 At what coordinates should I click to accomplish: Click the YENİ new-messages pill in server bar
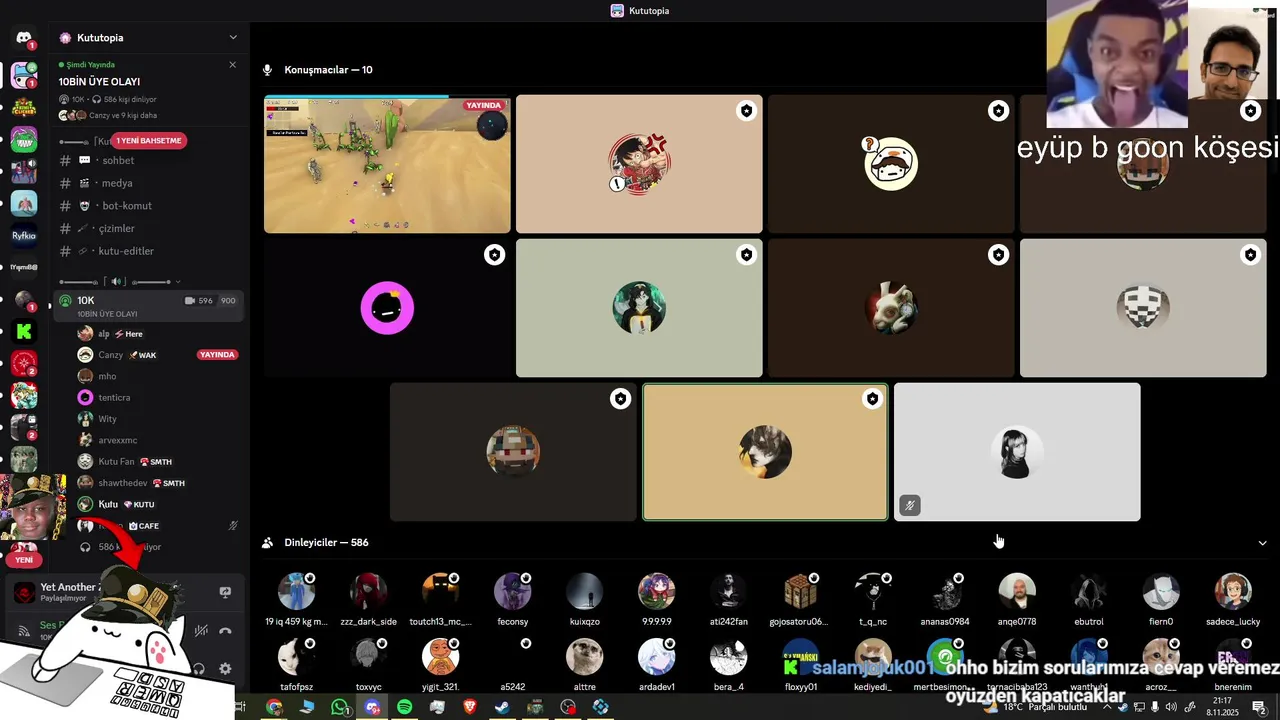click(24, 560)
